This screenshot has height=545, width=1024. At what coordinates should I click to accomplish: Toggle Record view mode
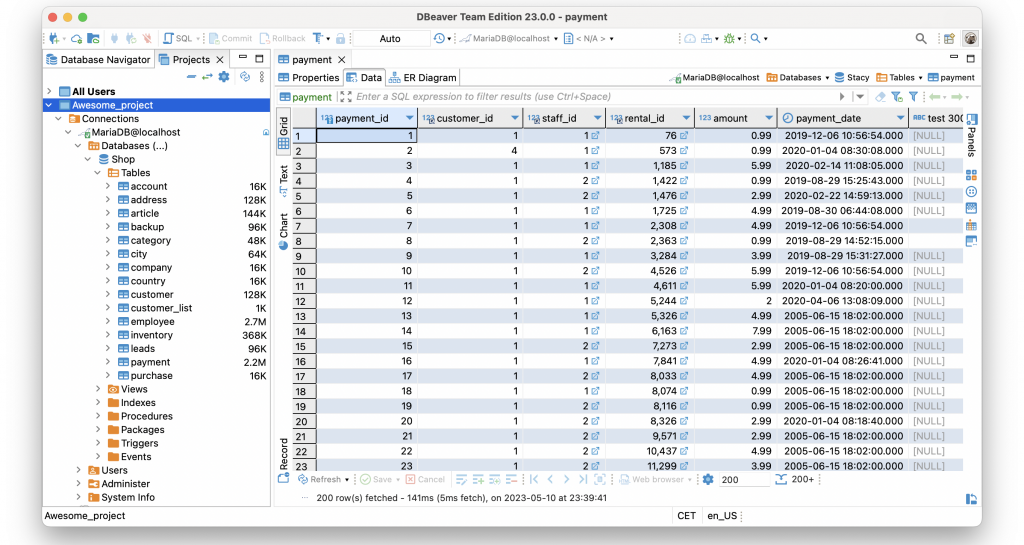tap(283, 460)
